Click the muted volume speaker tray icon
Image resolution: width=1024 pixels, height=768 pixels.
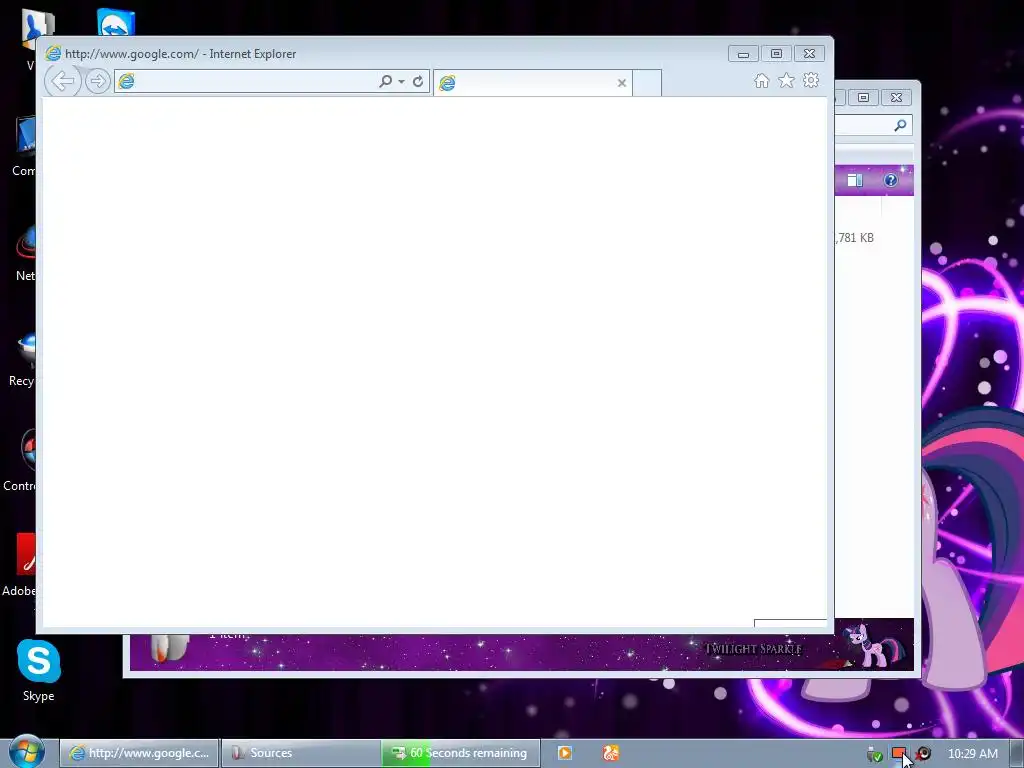pyautogui.click(x=923, y=754)
